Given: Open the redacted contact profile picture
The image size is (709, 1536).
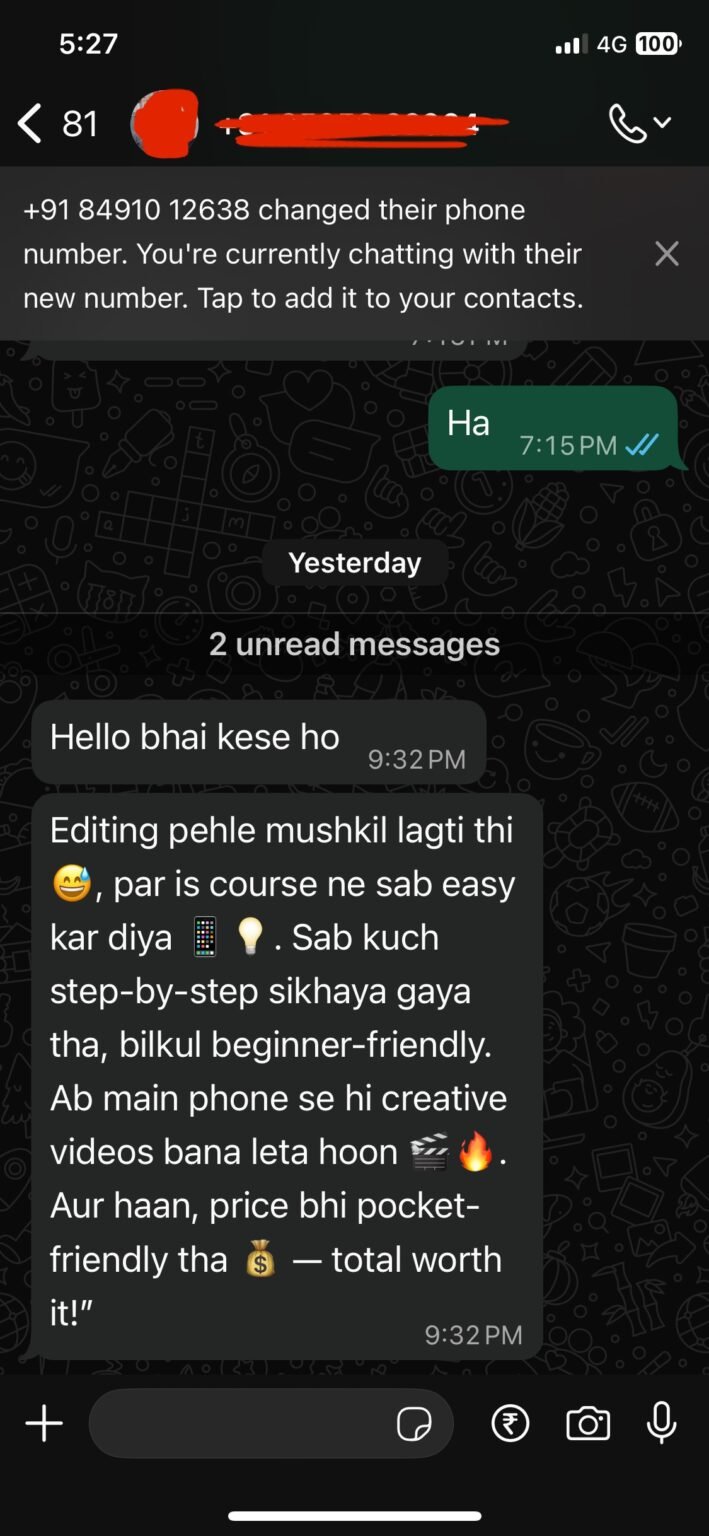Looking at the screenshot, I should pyautogui.click(x=165, y=124).
